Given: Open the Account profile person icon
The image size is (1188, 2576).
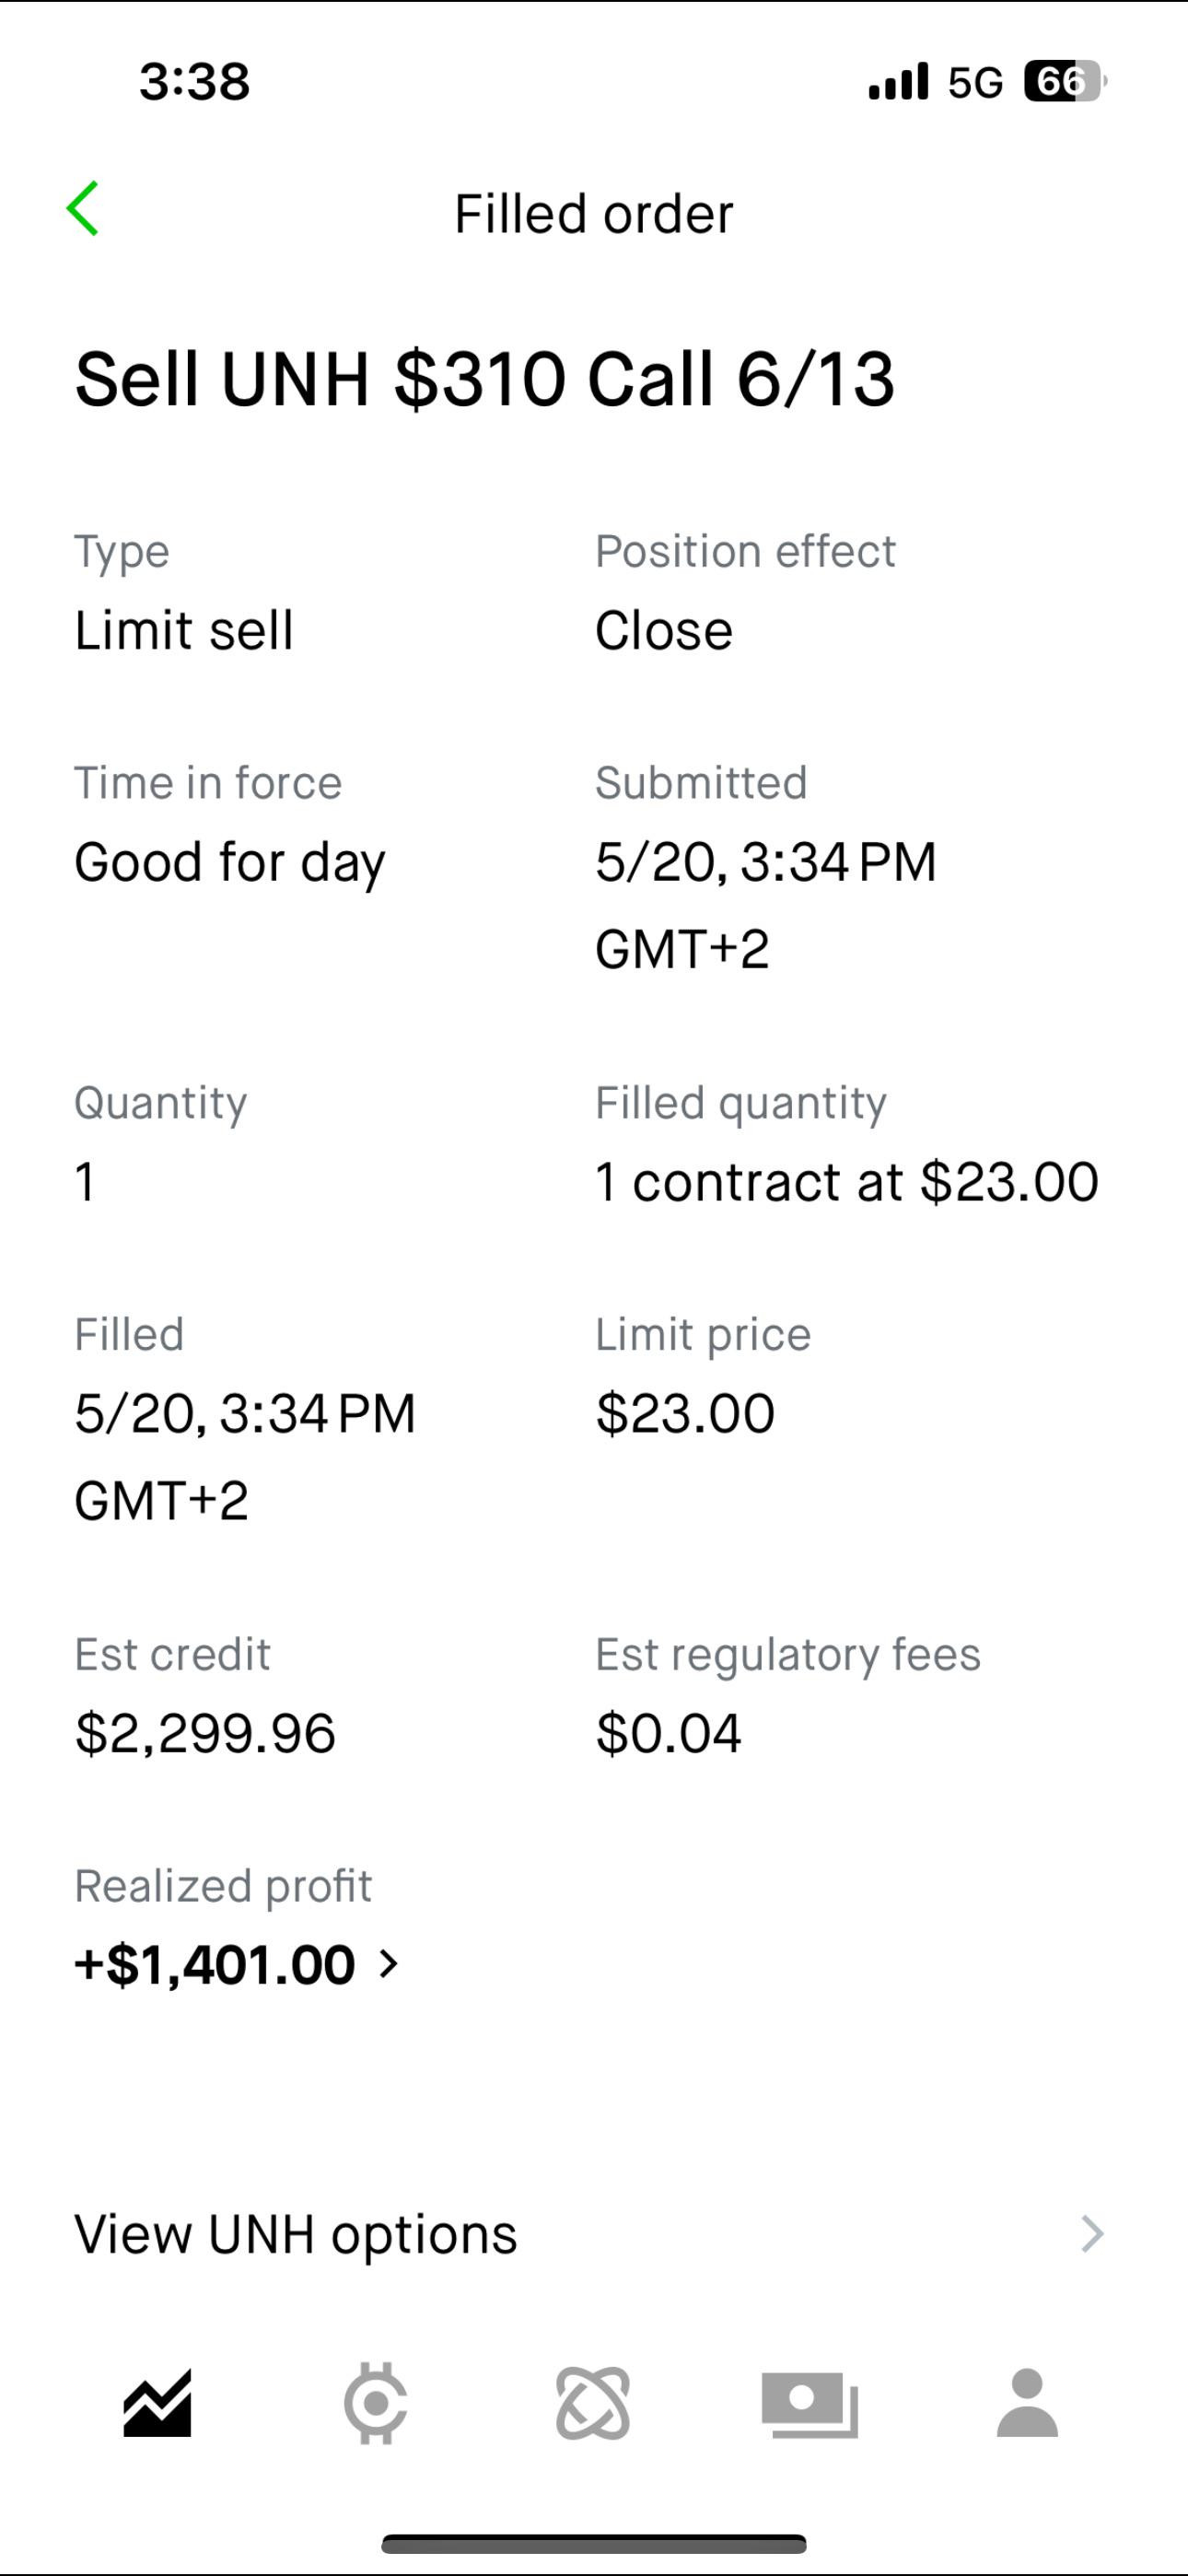Looking at the screenshot, I should 1027,2403.
